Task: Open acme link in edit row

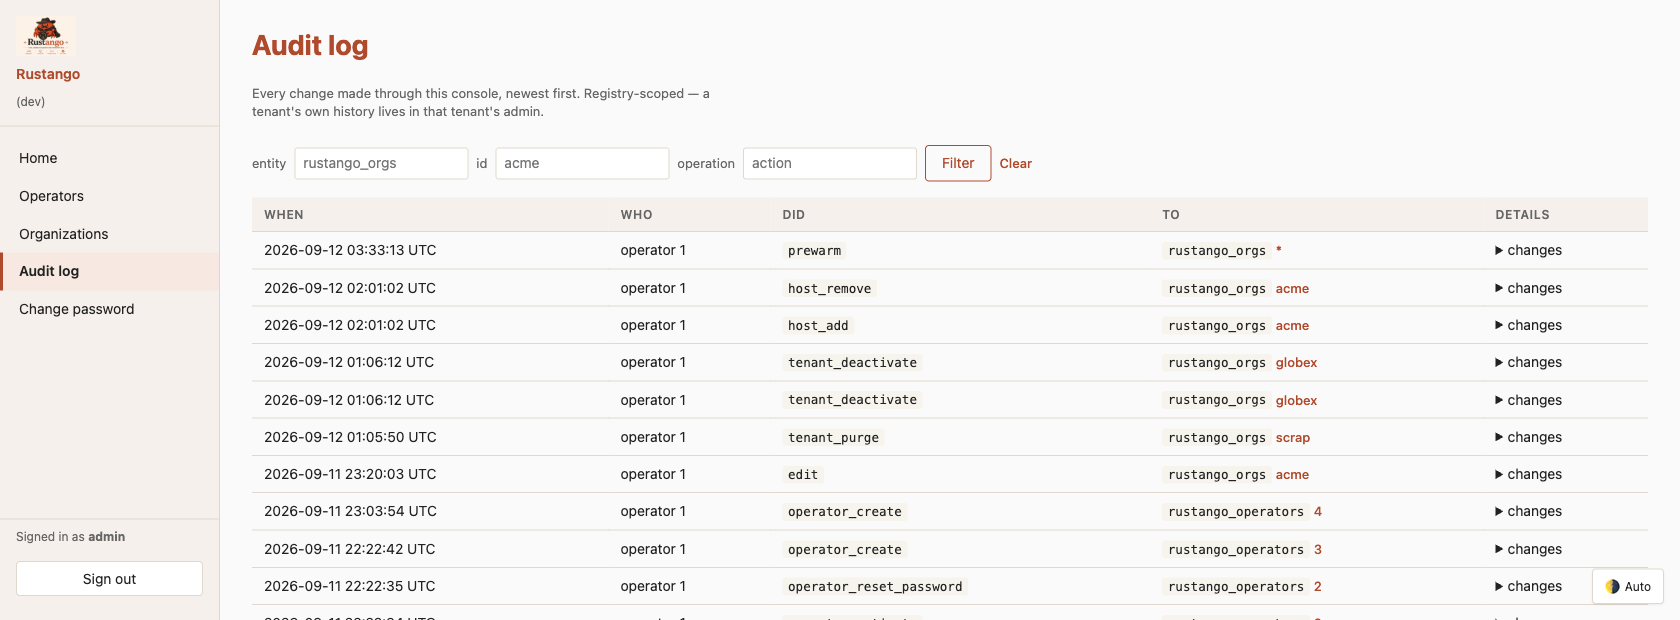Action: point(1292,474)
